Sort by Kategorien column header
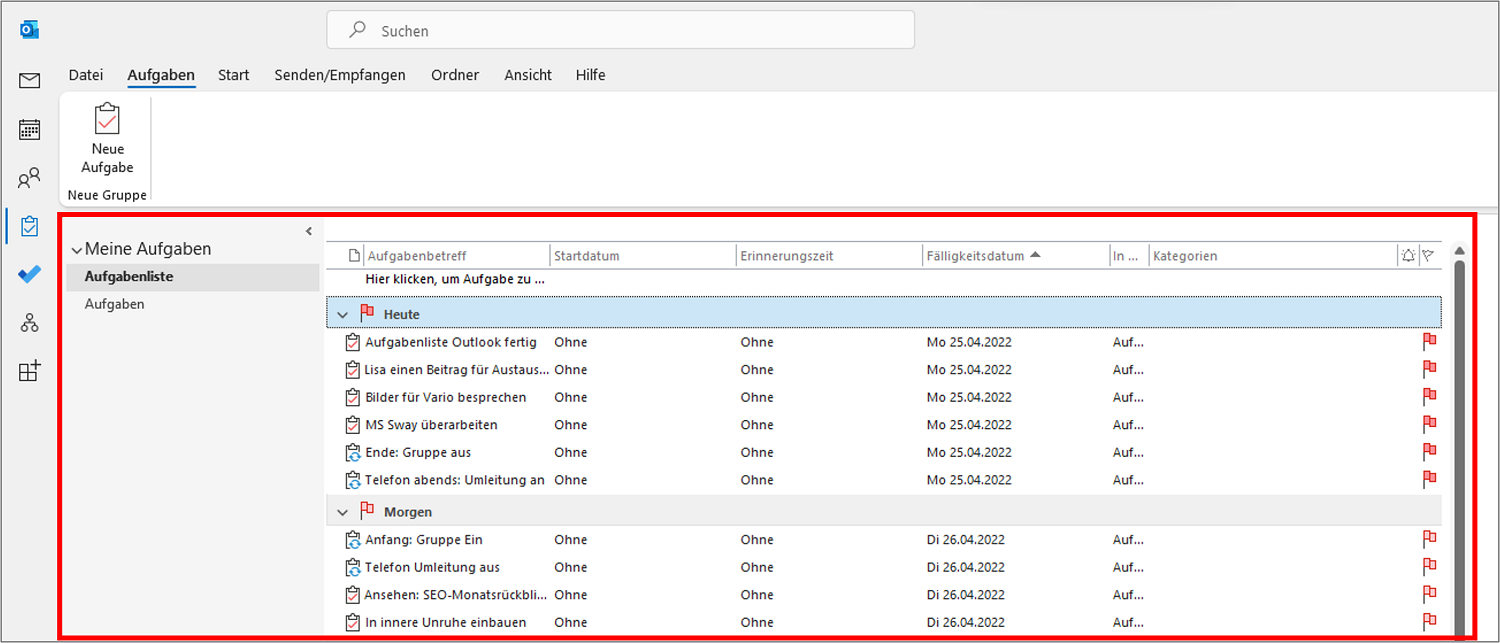Image resolution: width=1500 pixels, height=643 pixels. (x=1272, y=256)
